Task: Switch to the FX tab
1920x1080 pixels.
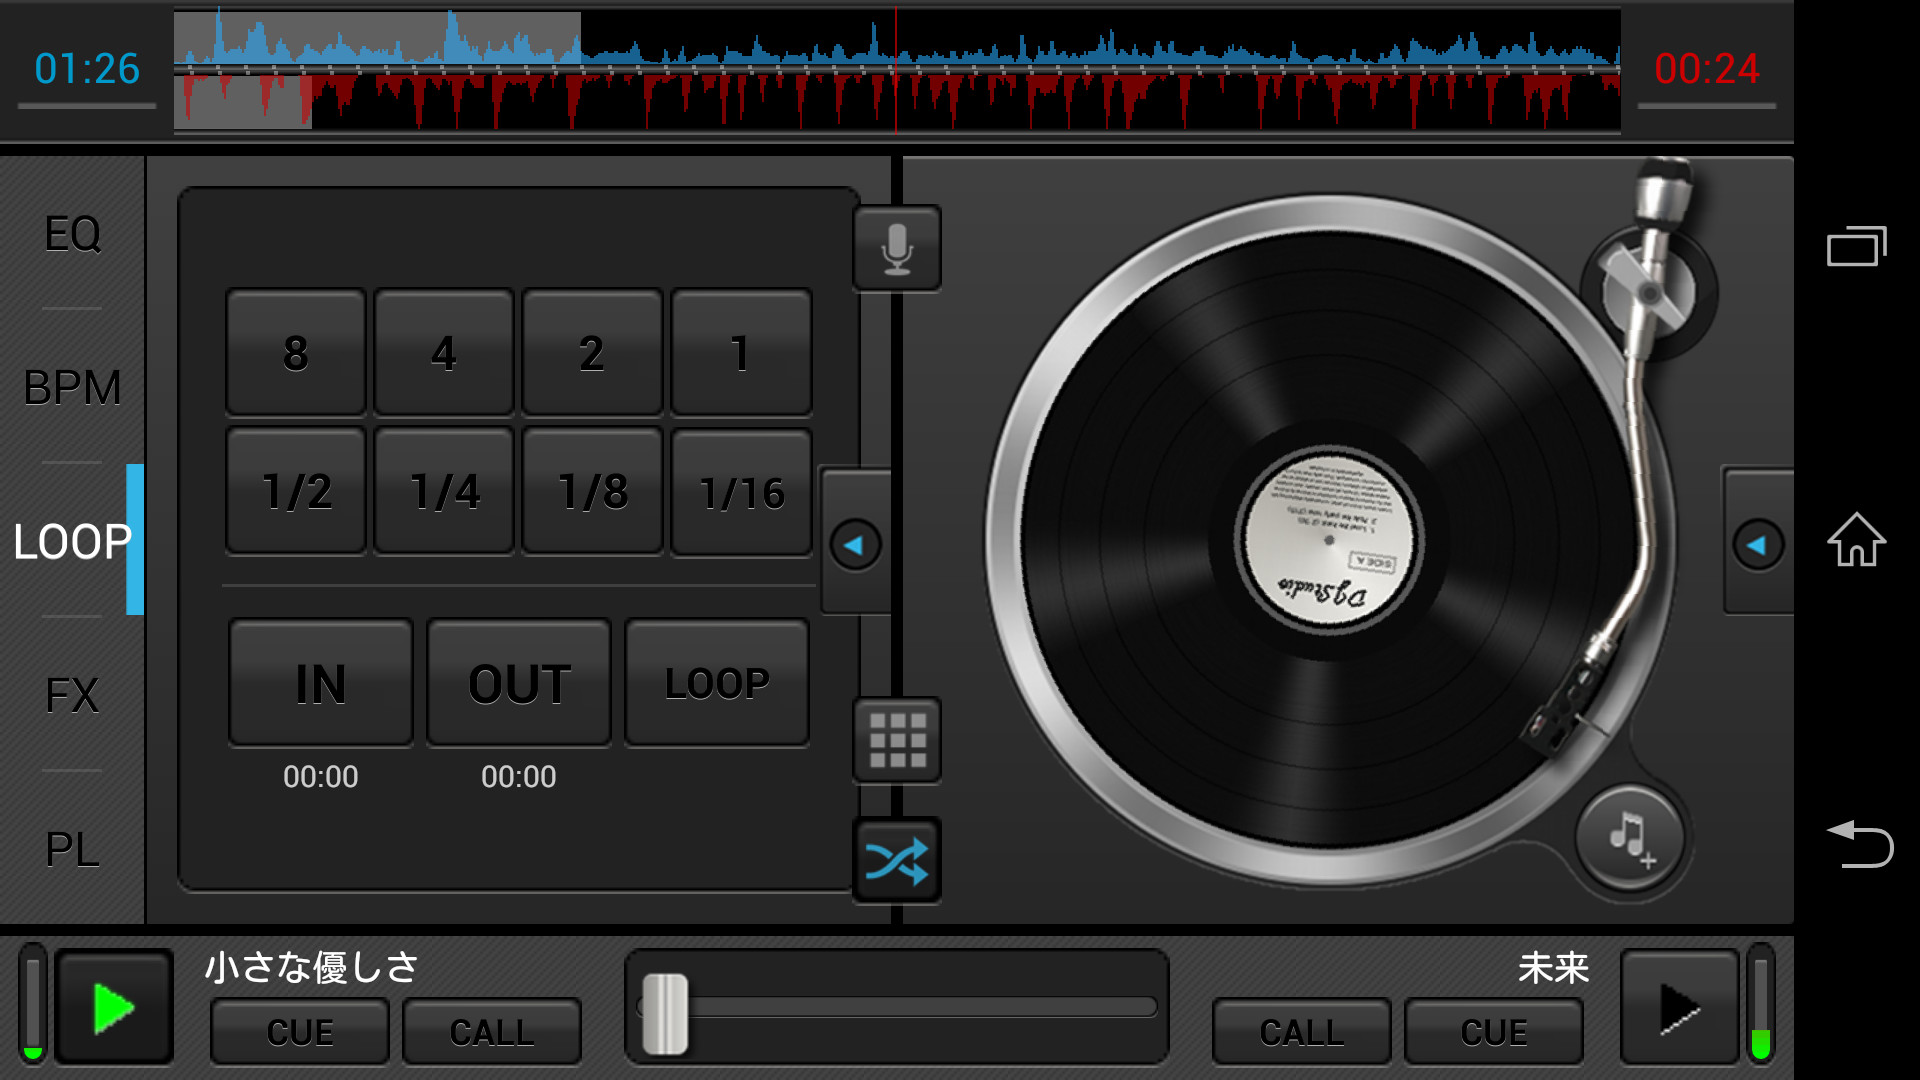Action: point(72,695)
